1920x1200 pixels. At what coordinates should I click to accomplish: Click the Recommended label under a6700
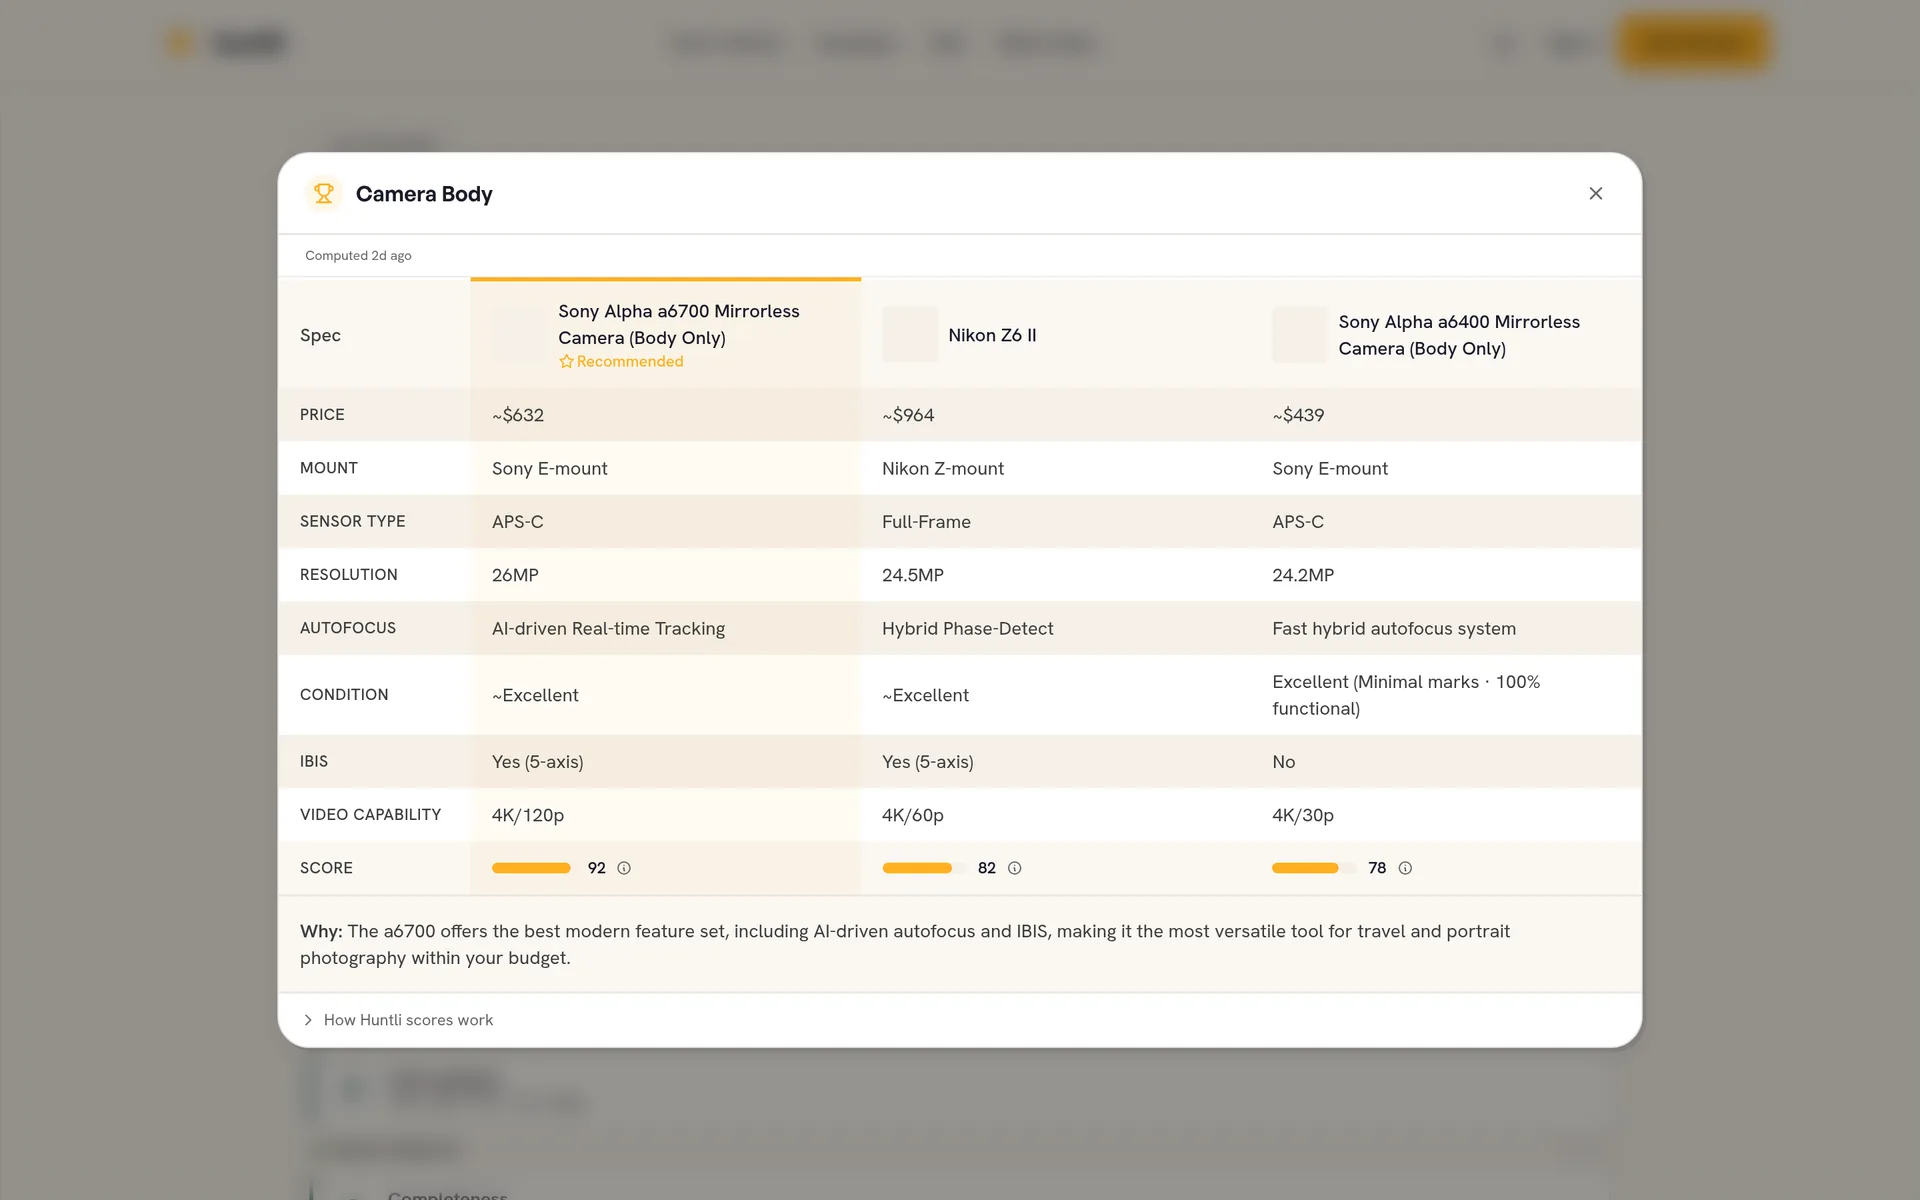(x=630, y=362)
